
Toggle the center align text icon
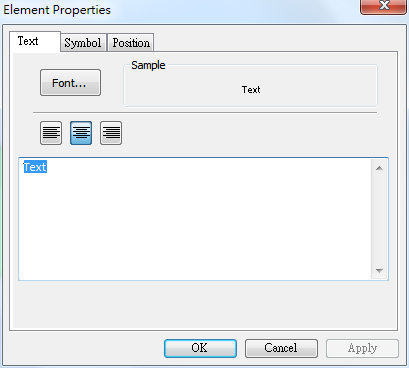(x=81, y=133)
